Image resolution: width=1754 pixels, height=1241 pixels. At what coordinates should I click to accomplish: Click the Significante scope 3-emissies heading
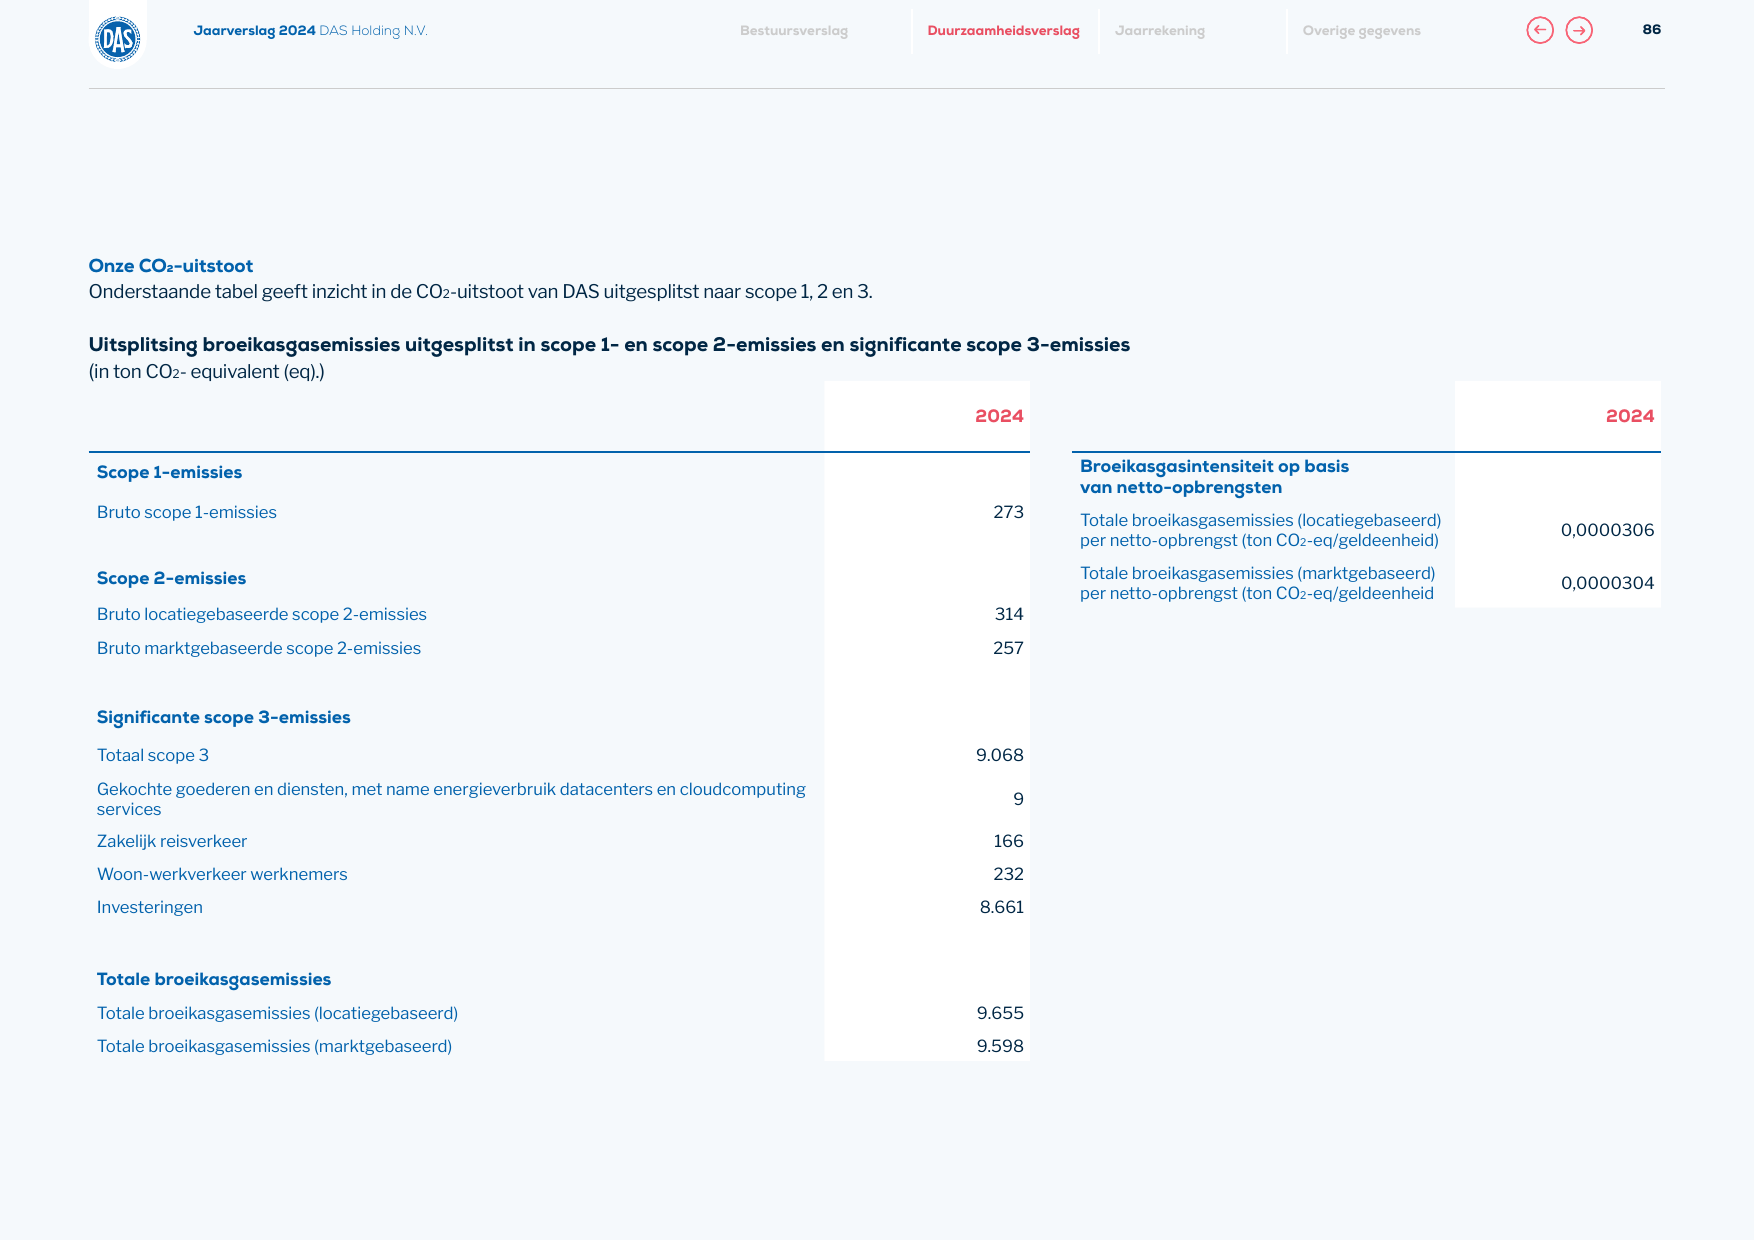pos(224,717)
